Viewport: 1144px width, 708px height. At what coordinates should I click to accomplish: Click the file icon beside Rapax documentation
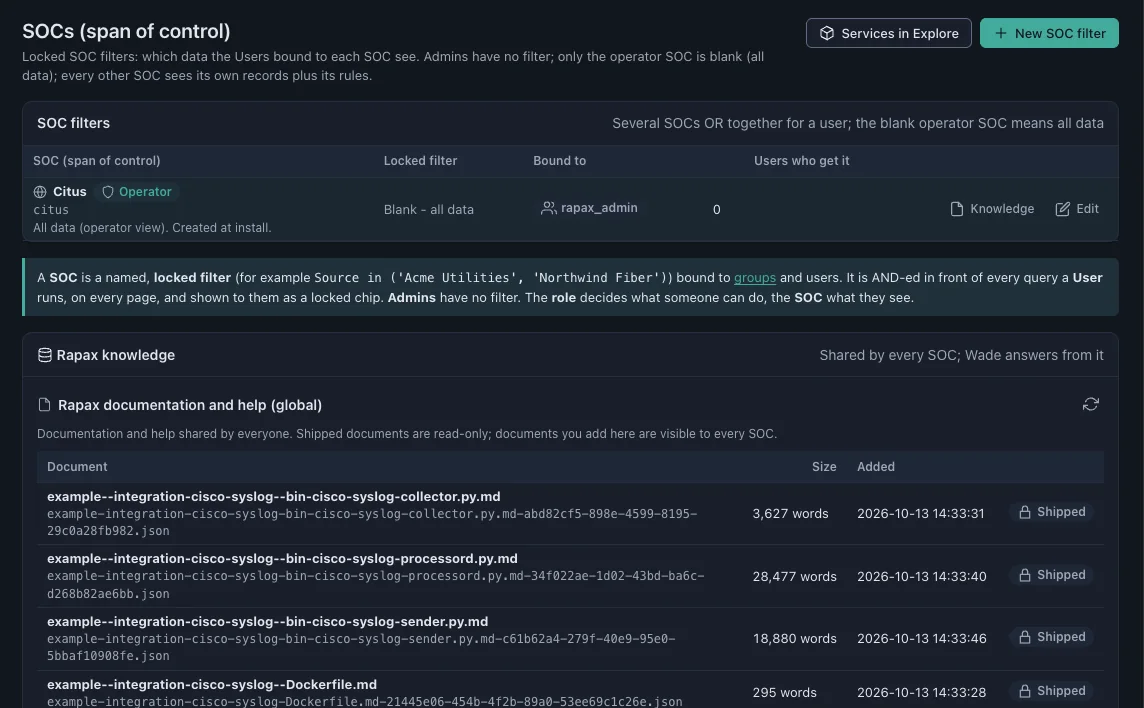tap(45, 404)
